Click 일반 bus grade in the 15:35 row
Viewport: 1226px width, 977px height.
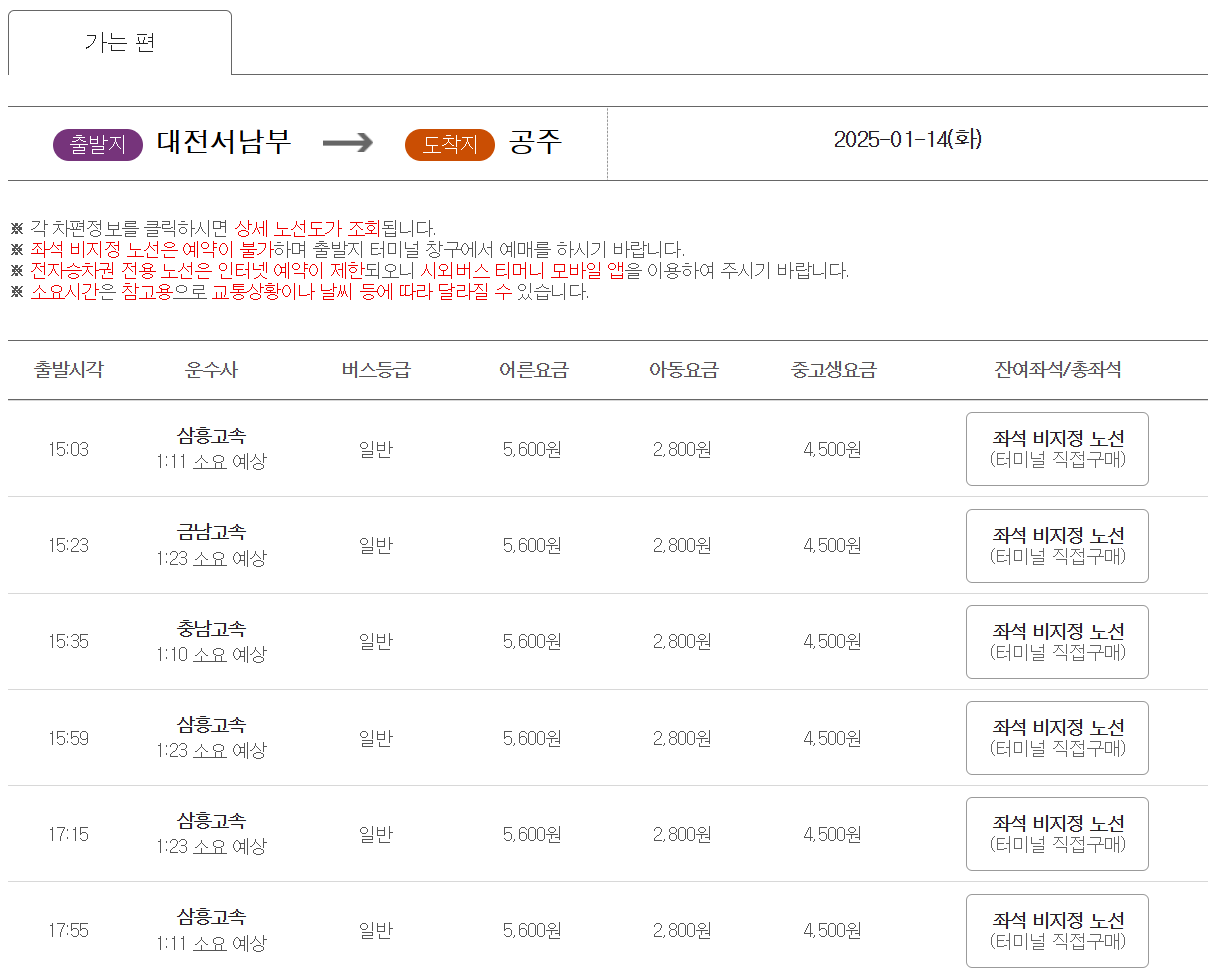[376, 641]
